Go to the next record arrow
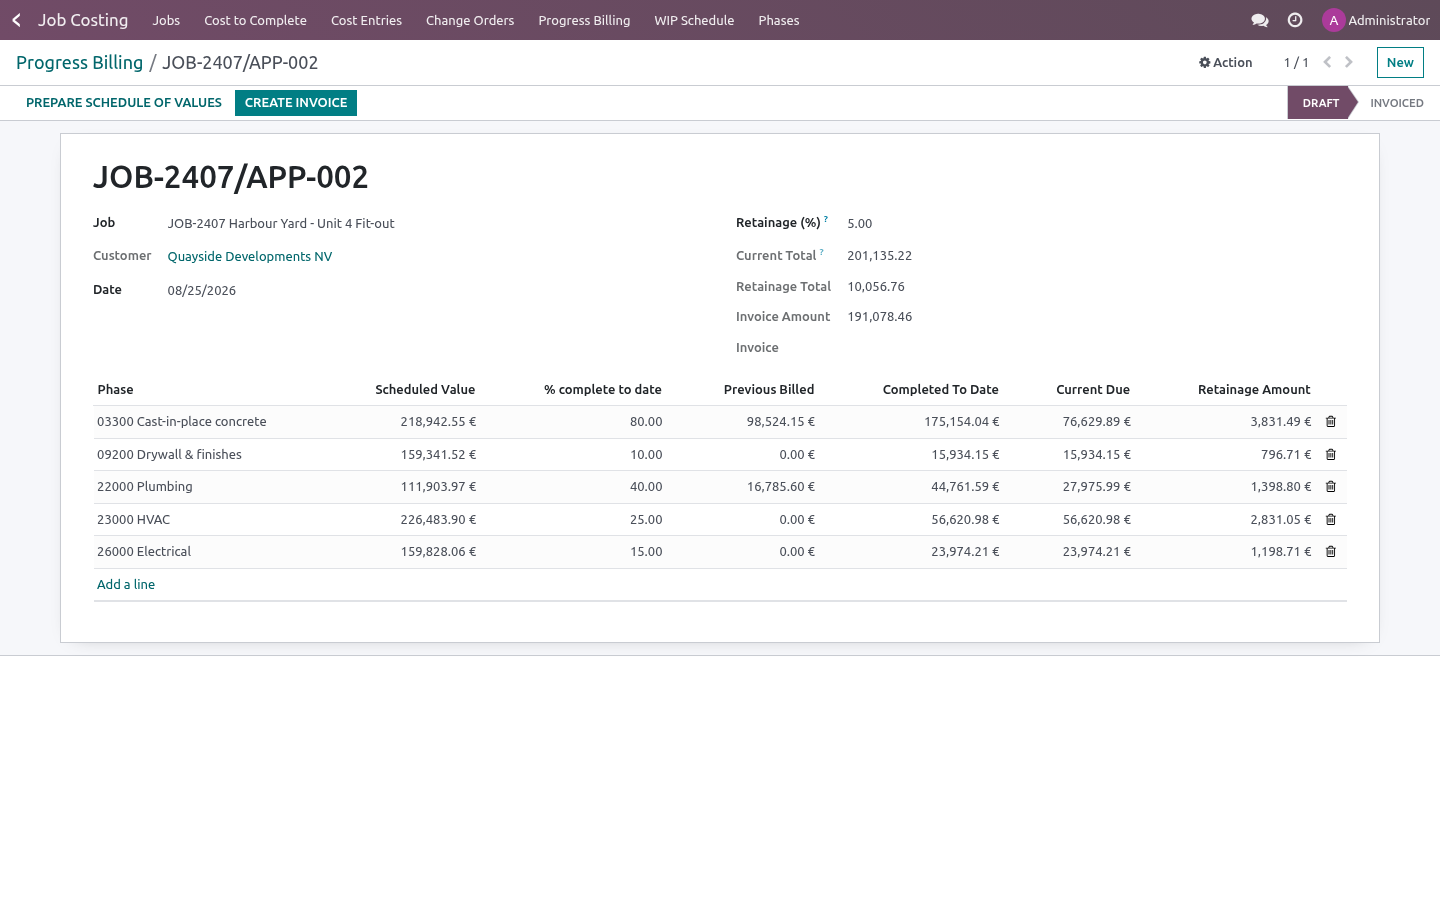 1349,62
